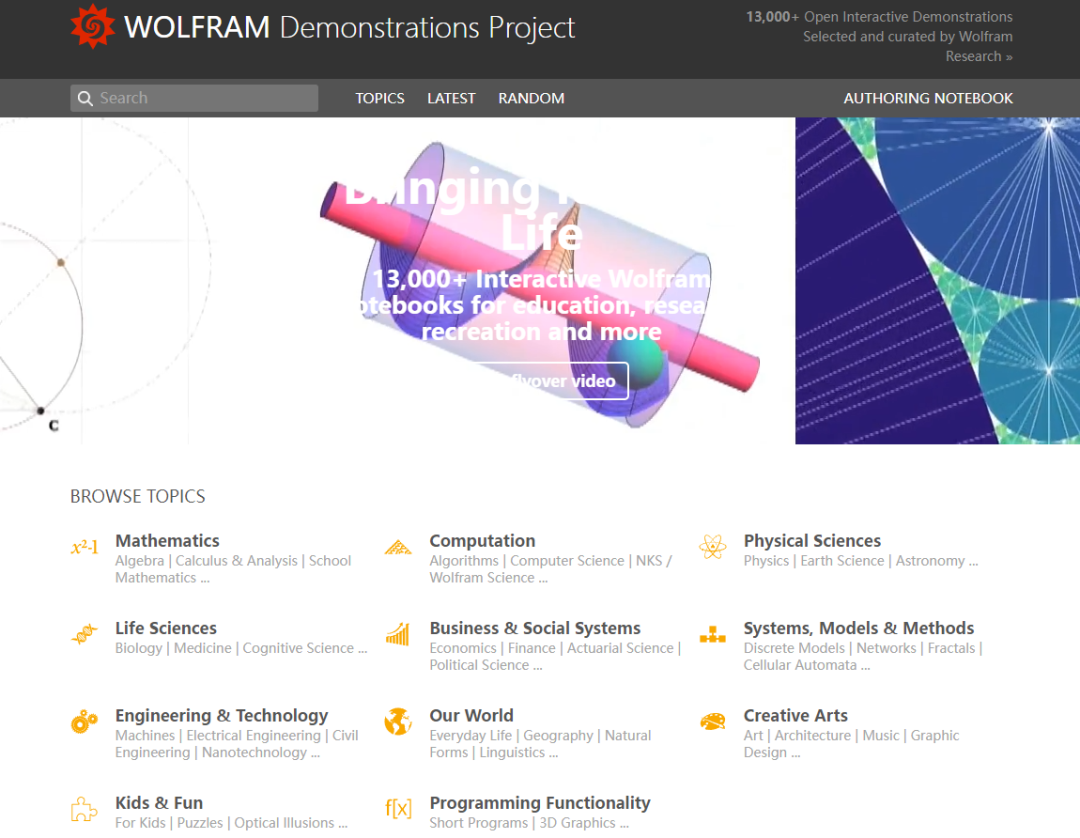Select the Calculus & Analysis subtopic
Screen dimensions: 1080x838
(236, 561)
